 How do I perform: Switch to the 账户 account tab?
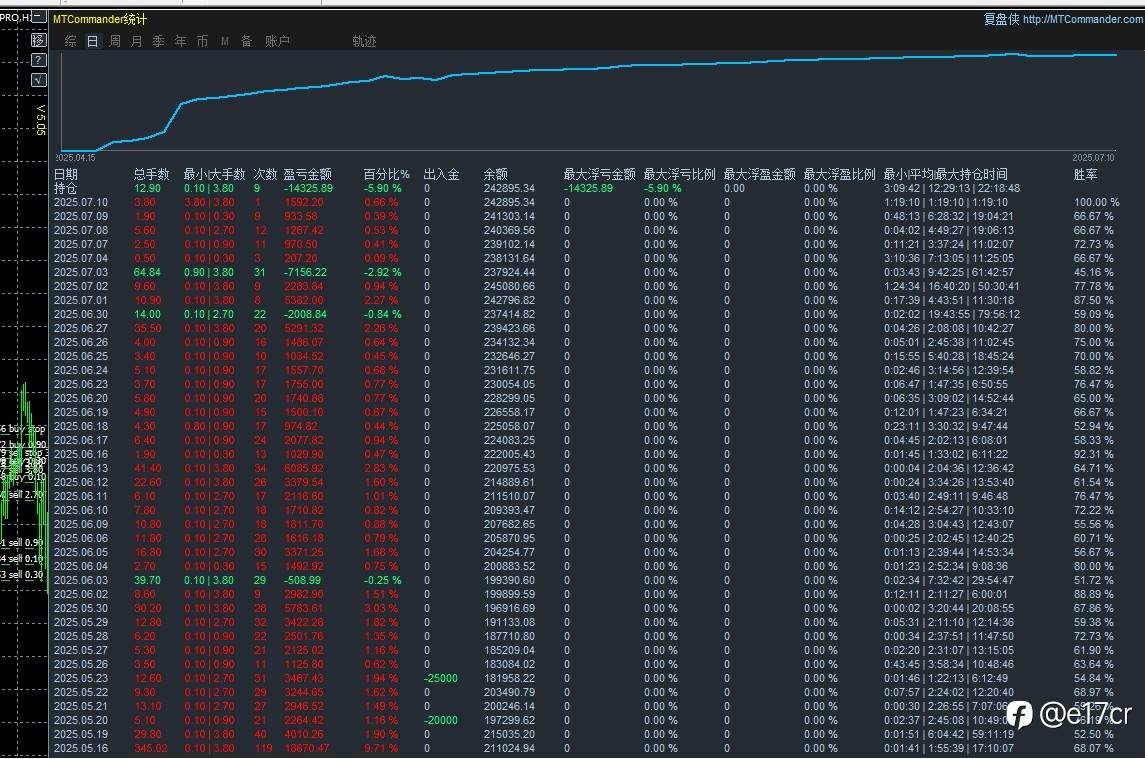[277, 42]
